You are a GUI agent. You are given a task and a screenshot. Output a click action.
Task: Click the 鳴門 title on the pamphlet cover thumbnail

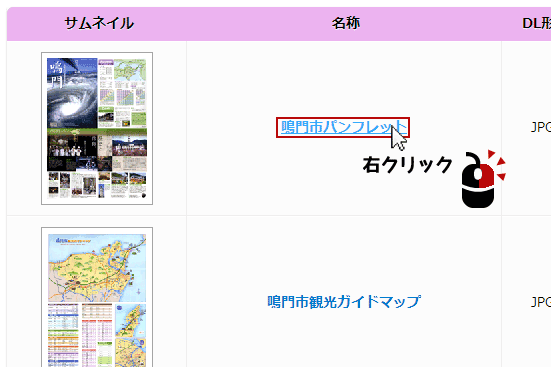56,75
